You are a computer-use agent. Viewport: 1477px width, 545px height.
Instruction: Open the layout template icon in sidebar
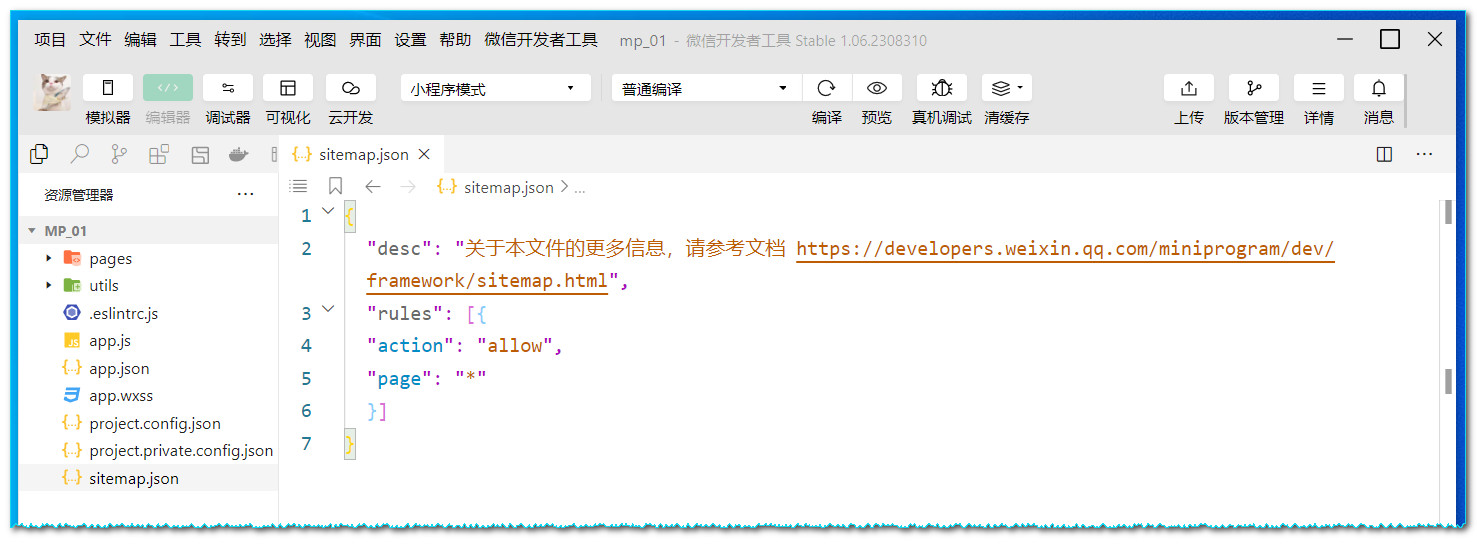(200, 154)
